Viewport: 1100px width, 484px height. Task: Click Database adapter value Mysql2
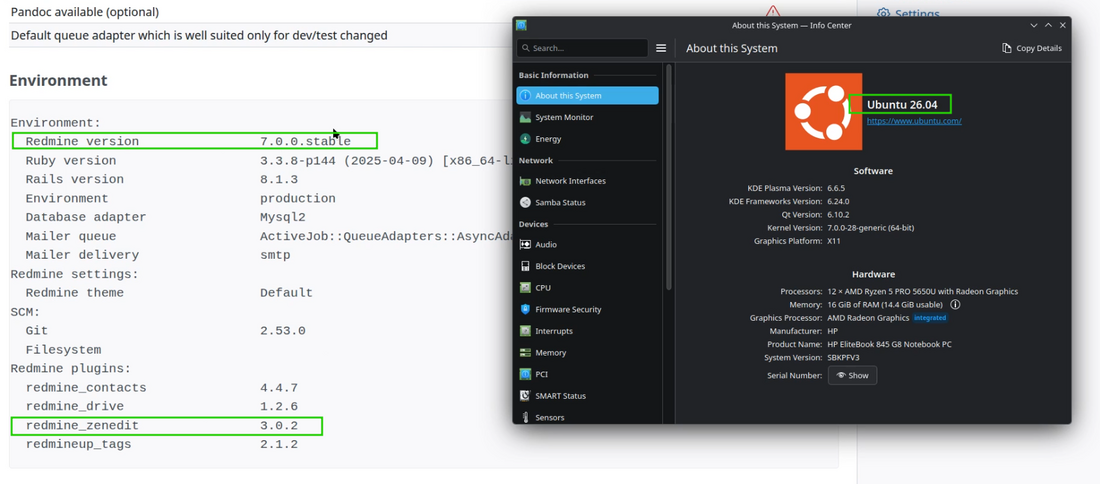coord(283,217)
